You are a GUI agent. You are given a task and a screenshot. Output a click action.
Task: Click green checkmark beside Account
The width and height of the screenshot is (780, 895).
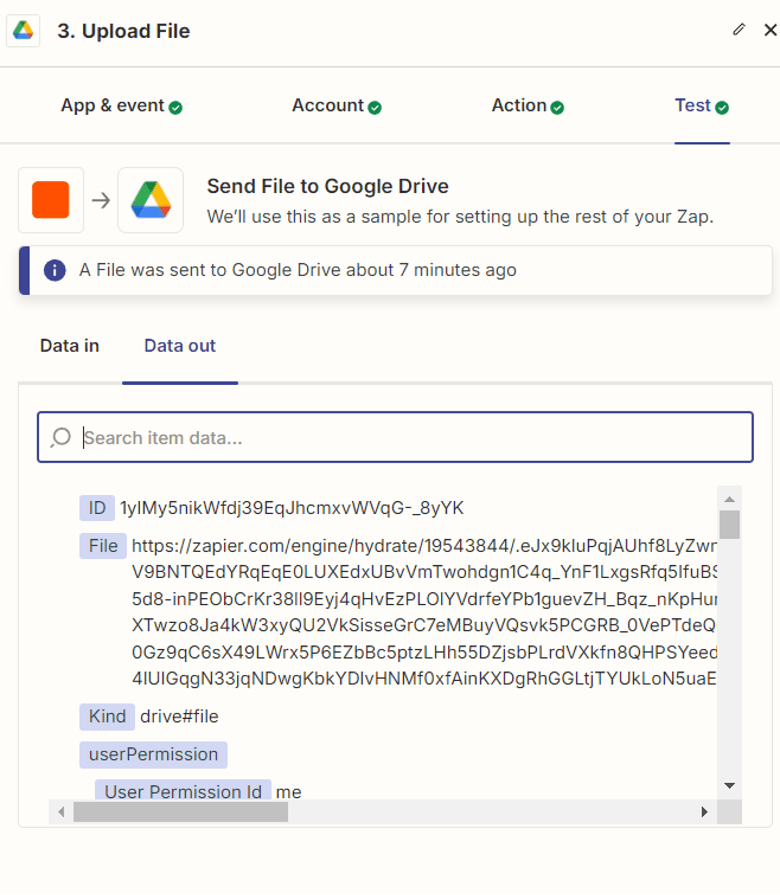tap(375, 107)
